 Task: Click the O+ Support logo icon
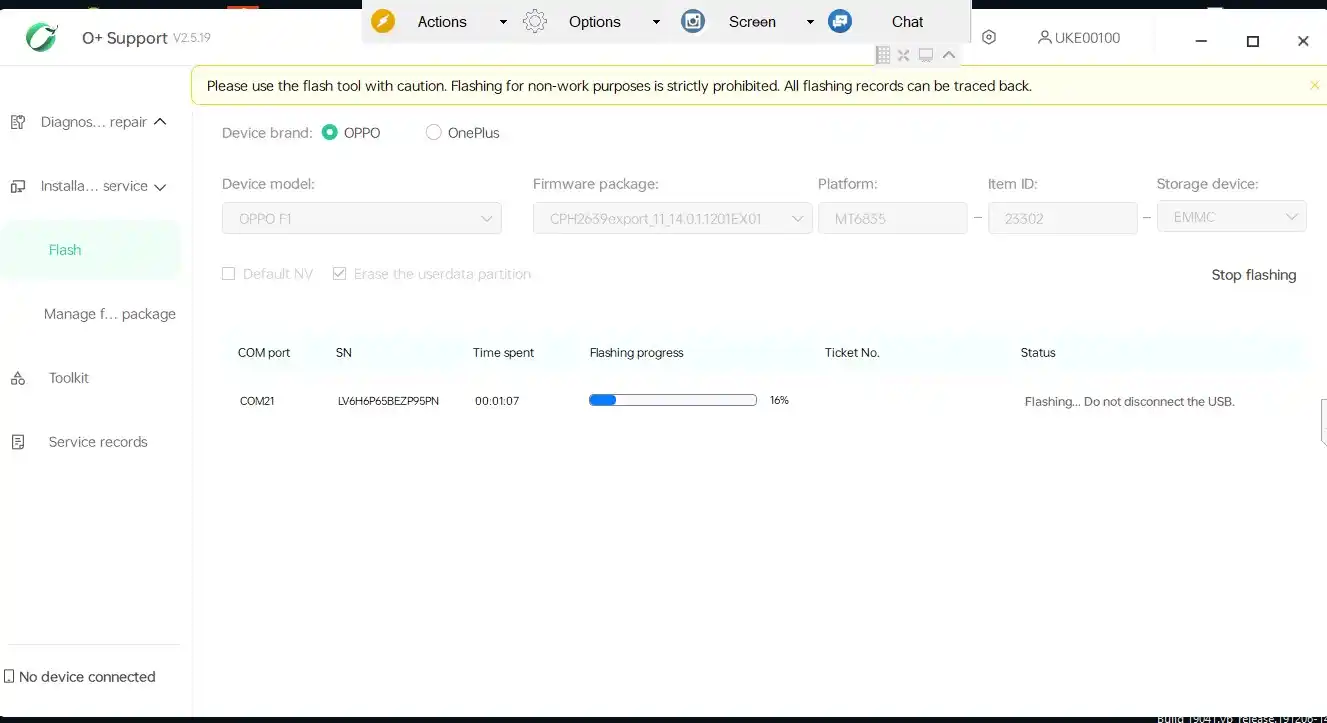(42, 38)
